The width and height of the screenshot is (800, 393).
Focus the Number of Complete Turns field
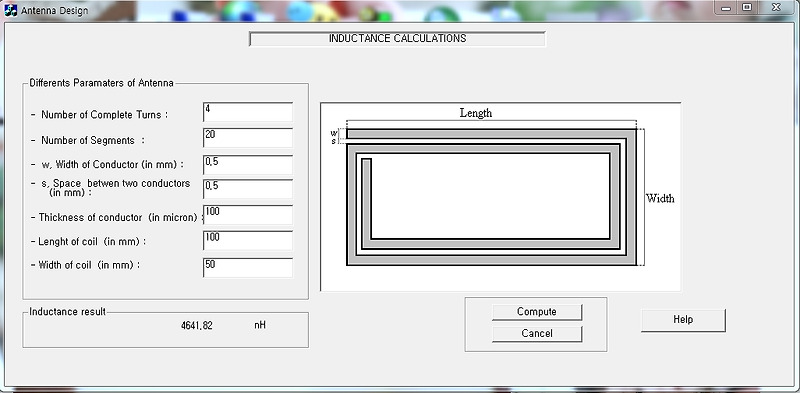pyautogui.click(x=248, y=112)
